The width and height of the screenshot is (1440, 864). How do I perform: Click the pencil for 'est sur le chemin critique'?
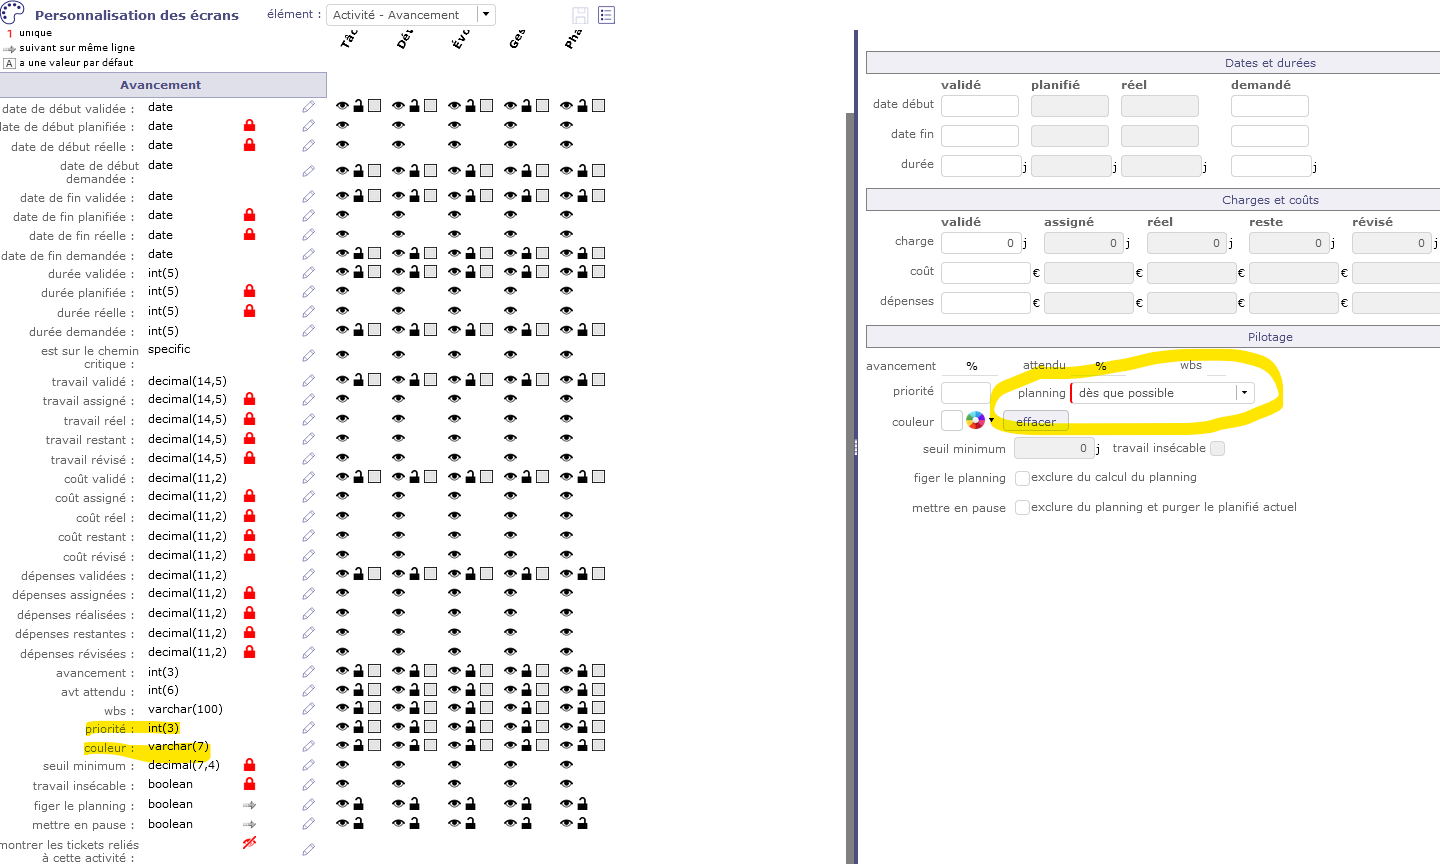tap(308, 356)
